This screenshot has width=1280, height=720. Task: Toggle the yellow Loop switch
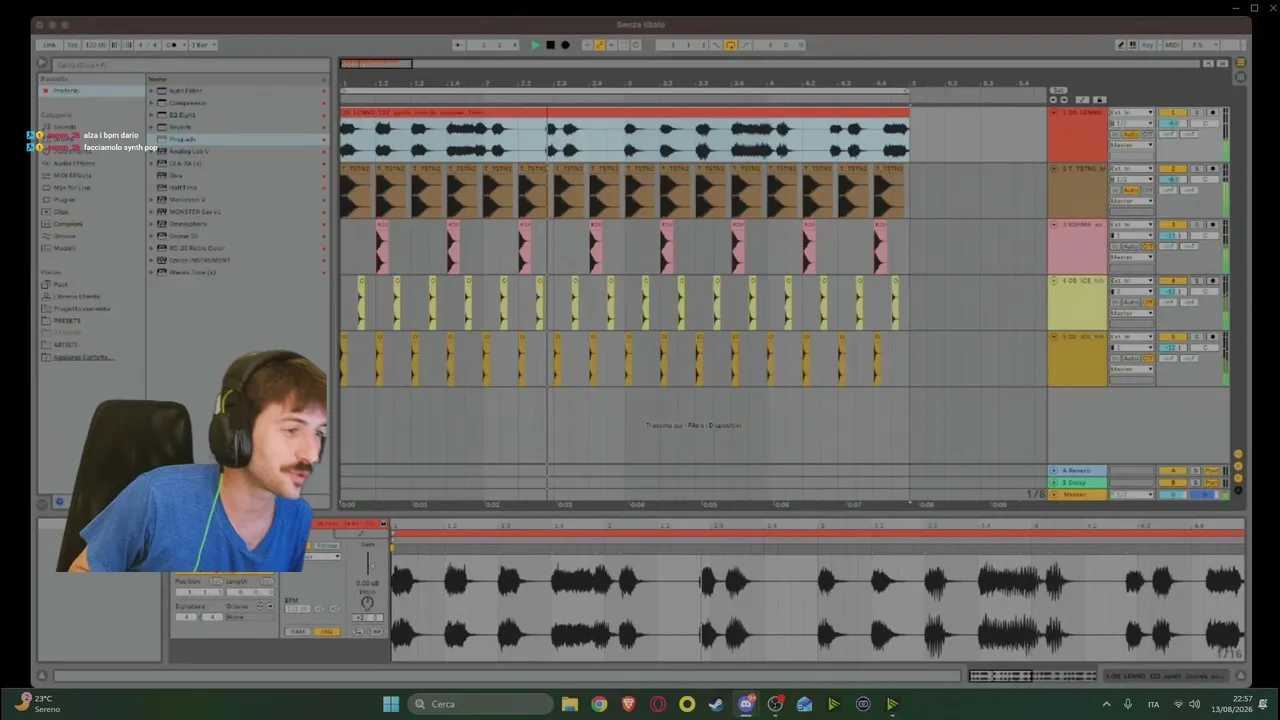tap(730, 45)
